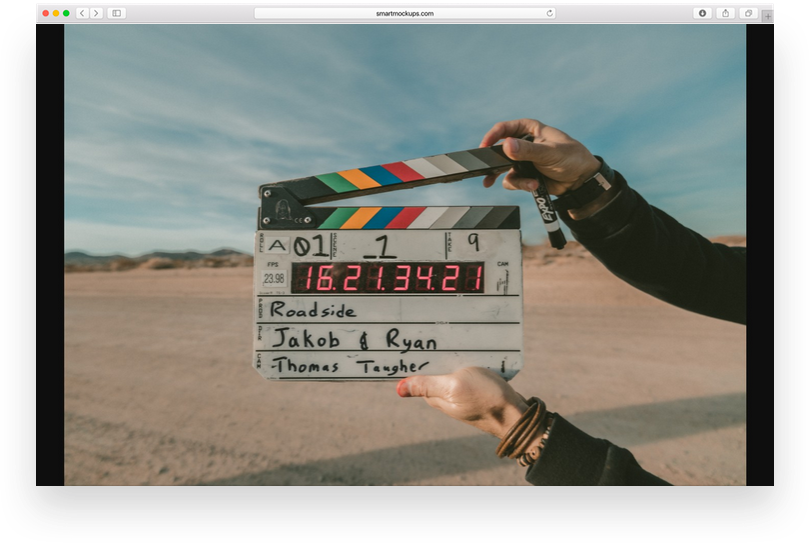Close the window with red button

tap(45, 13)
